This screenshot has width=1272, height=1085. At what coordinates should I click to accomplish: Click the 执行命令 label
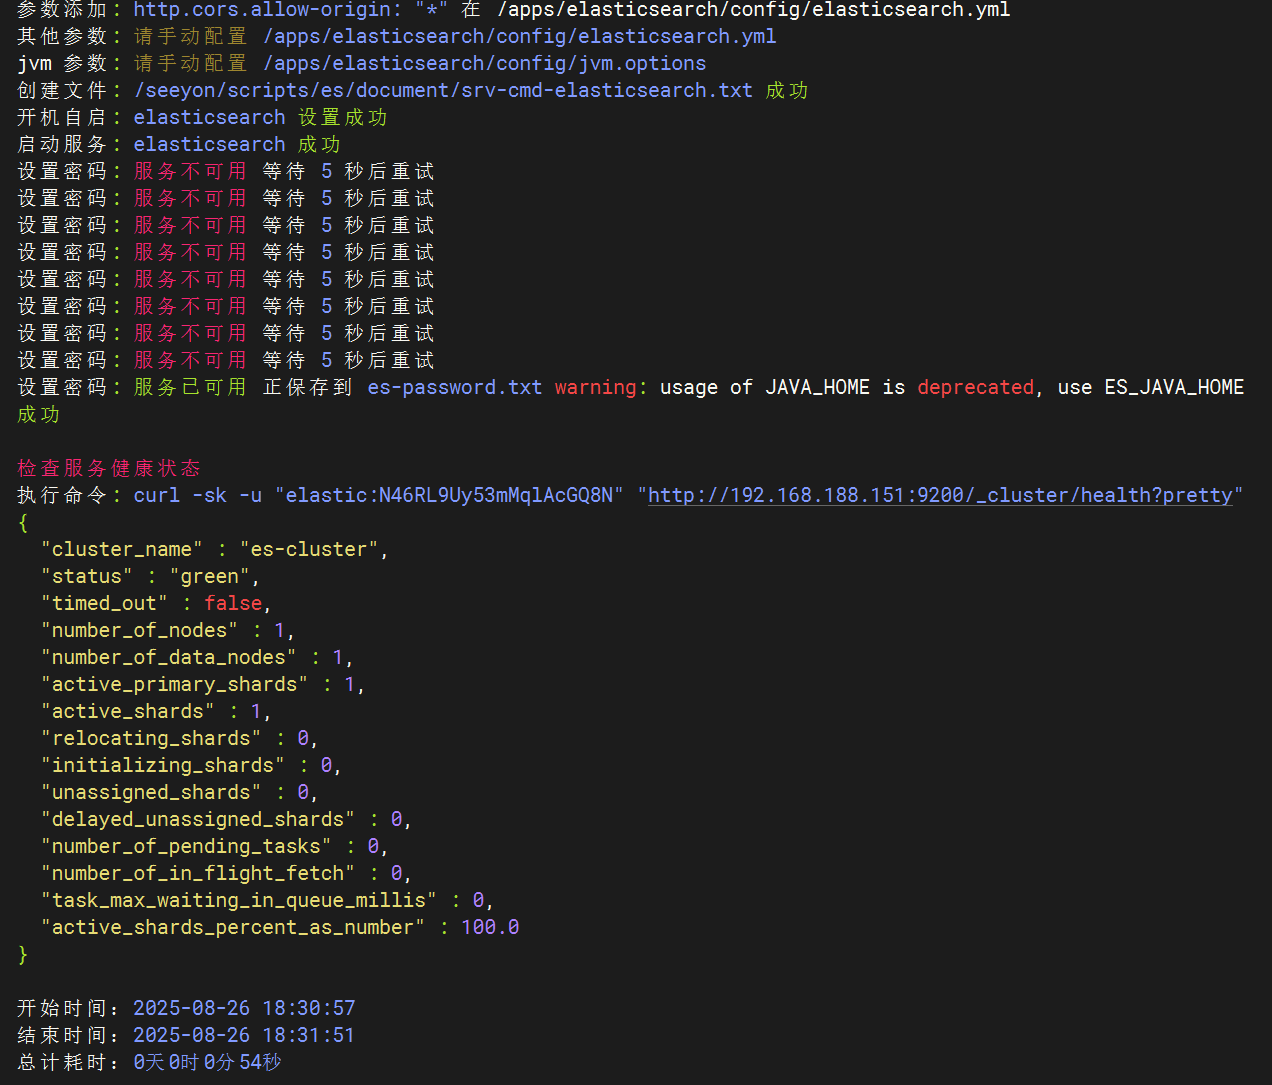[62, 495]
